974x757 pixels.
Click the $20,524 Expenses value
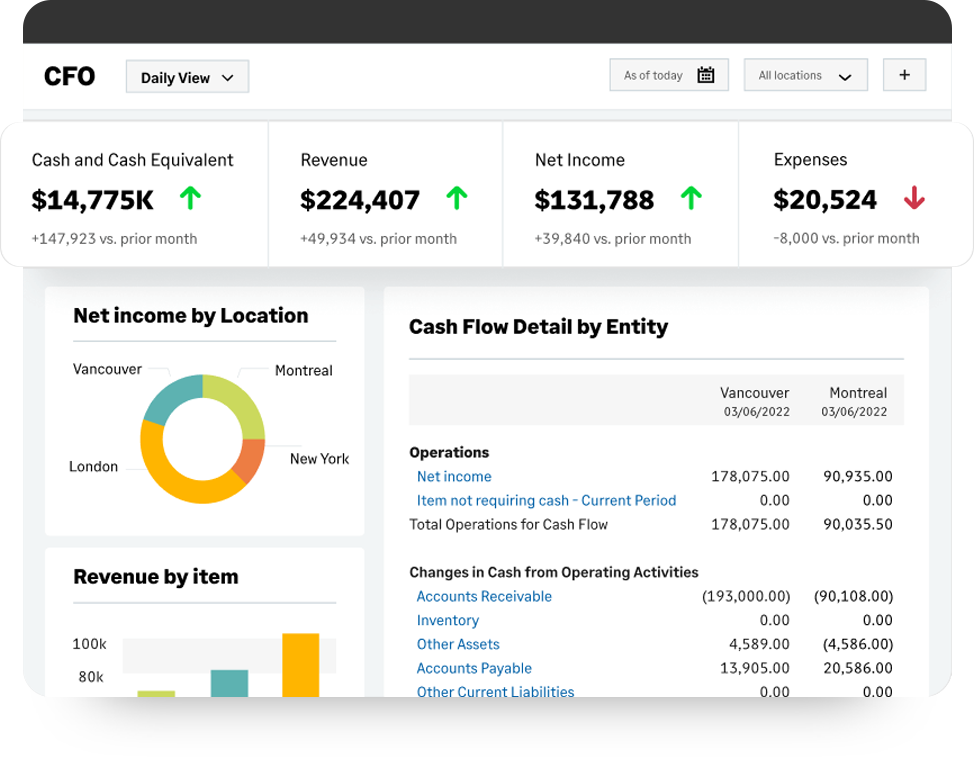pyautogui.click(x=825, y=199)
